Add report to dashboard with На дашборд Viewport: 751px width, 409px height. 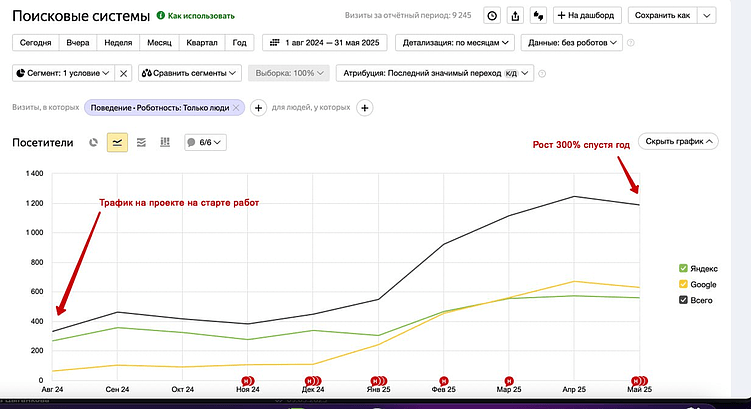point(587,15)
